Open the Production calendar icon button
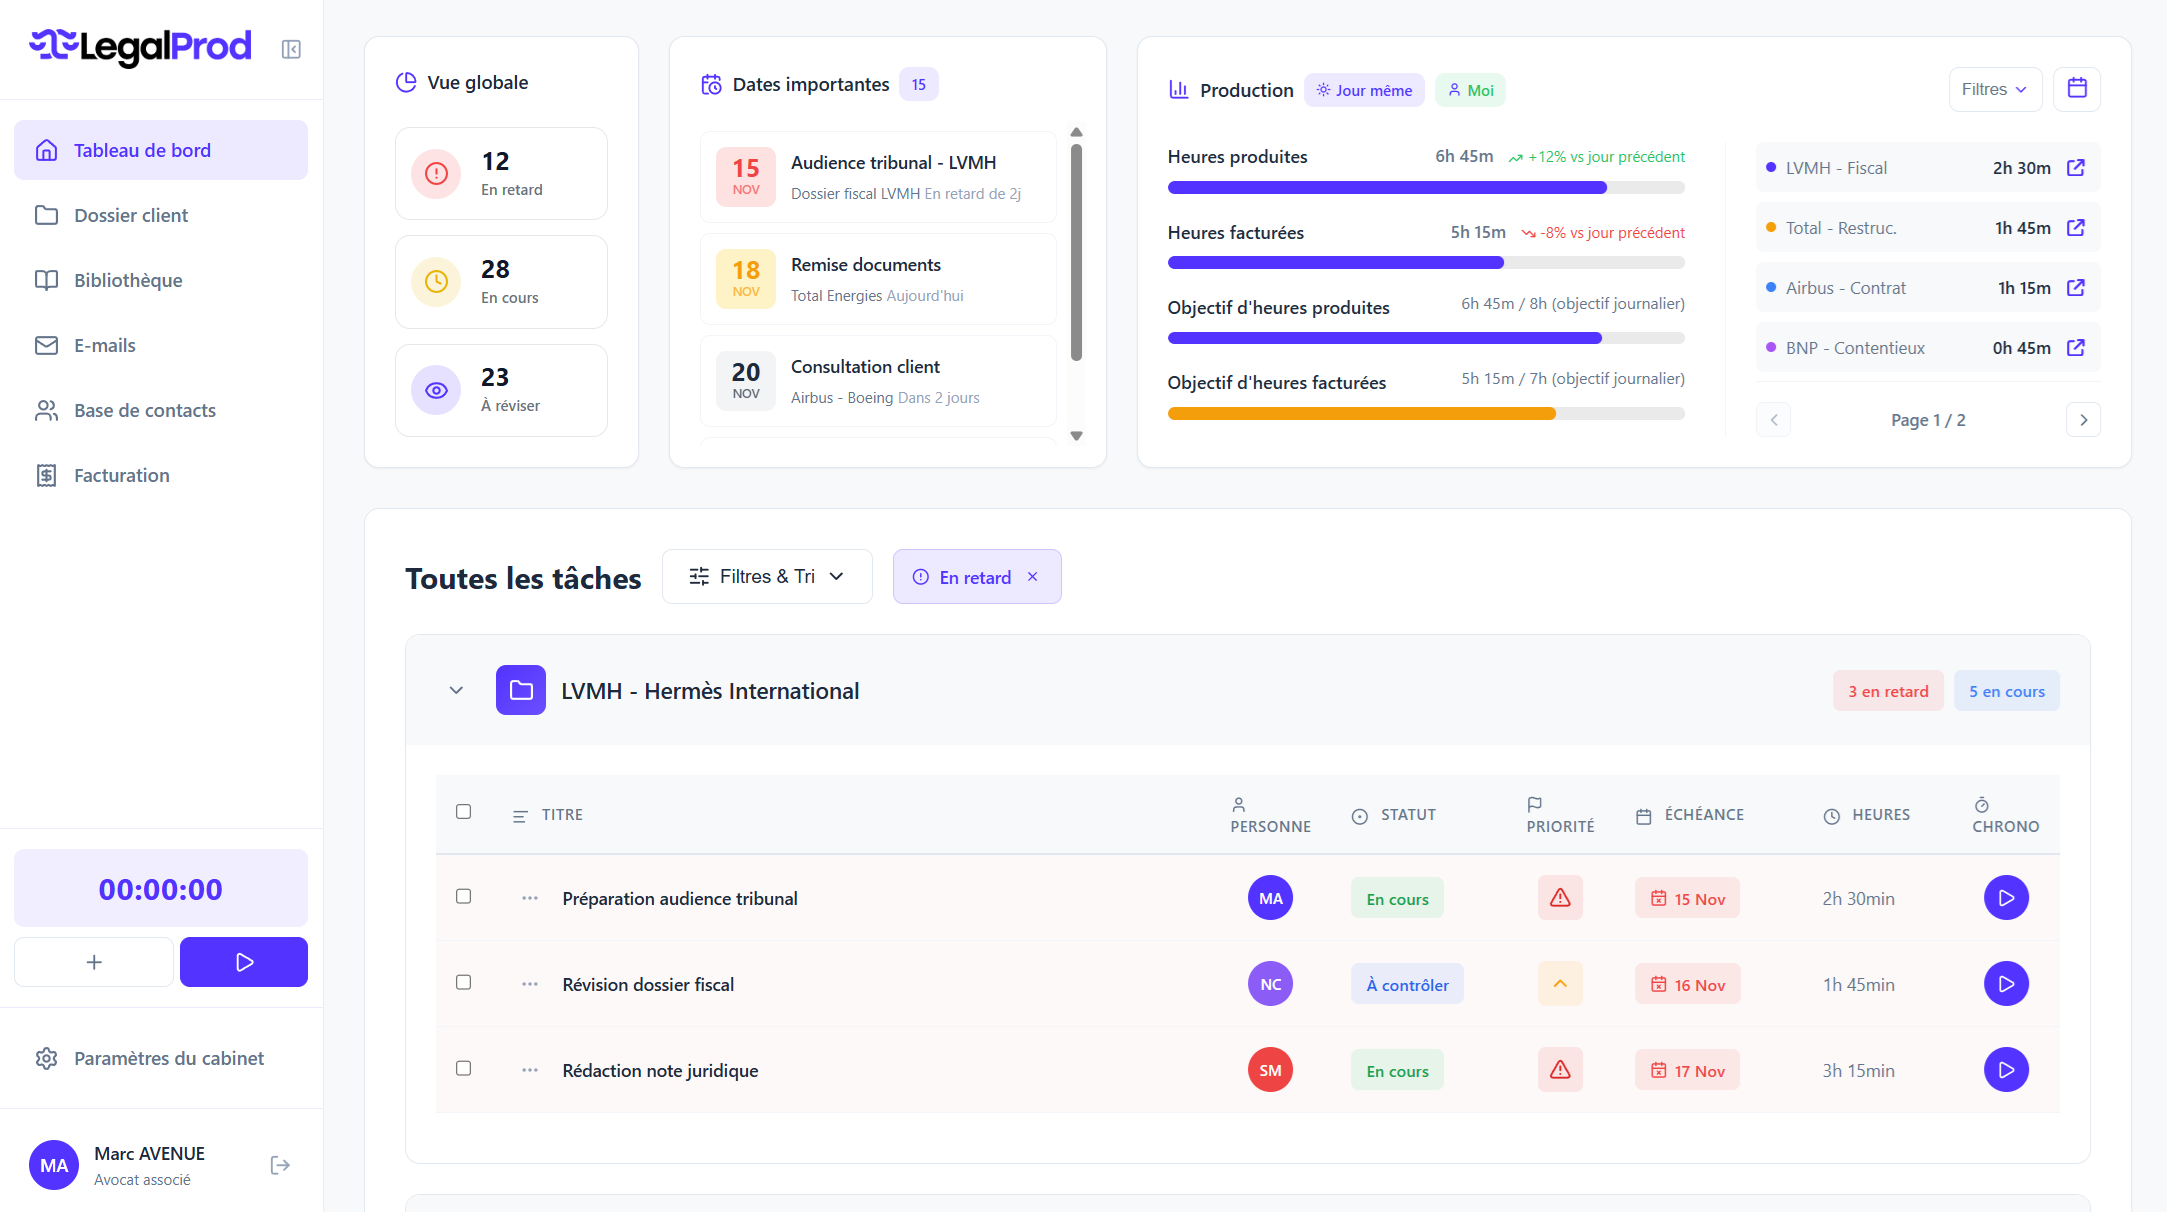Viewport: 2167px width, 1212px height. point(2077,89)
